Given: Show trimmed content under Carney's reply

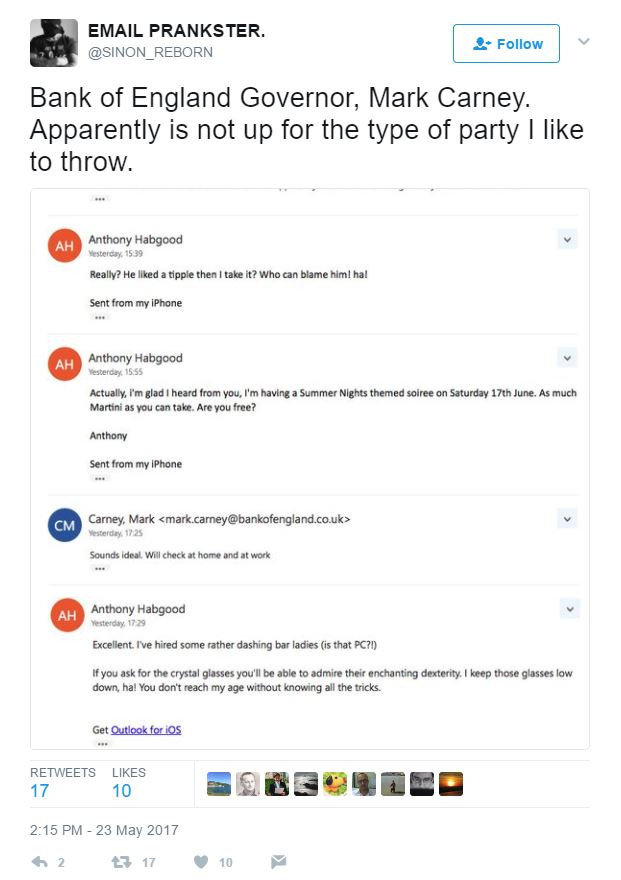Looking at the screenshot, I should 100,569.
